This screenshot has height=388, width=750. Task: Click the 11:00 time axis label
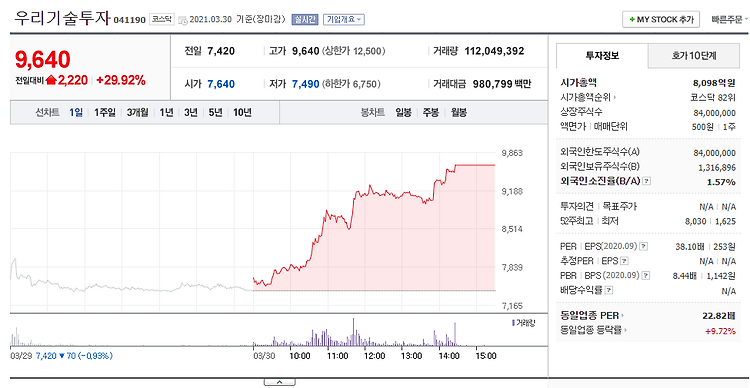pyautogui.click(x=337, y=356)
